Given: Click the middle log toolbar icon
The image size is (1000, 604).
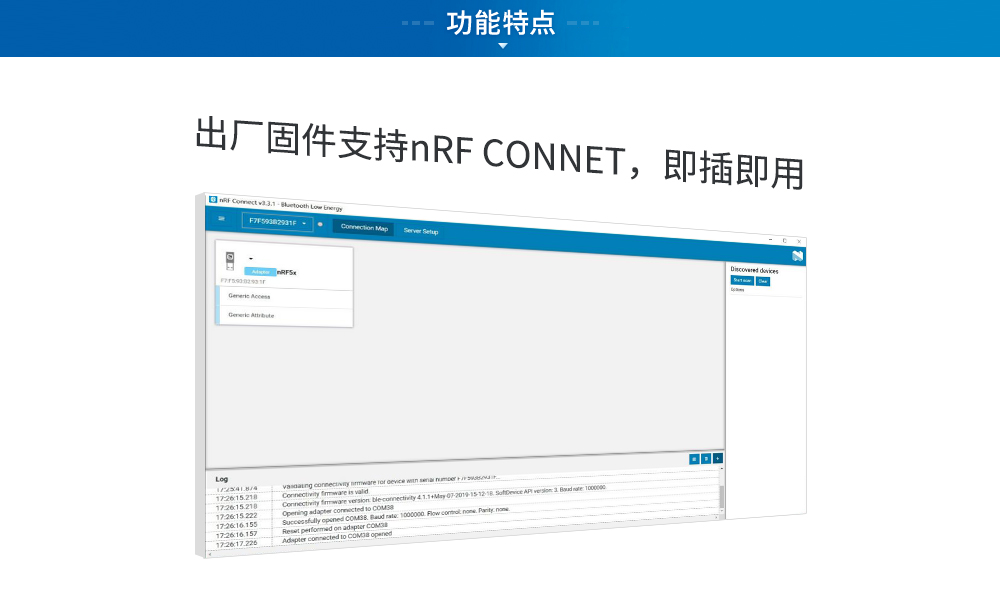Looking at the screenshot, I should pyautogui.click(x=706, y=459).
